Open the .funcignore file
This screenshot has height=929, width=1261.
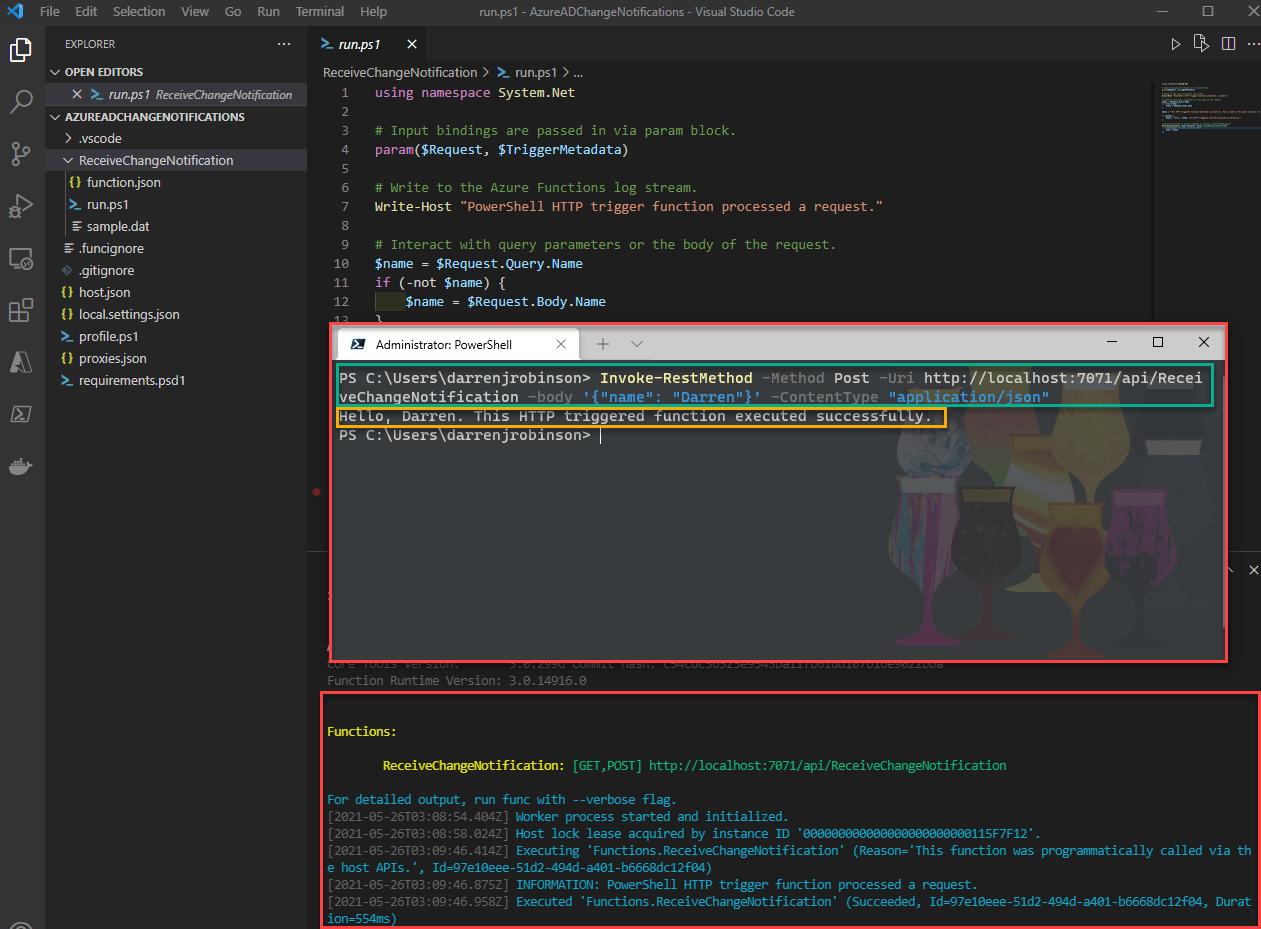[175, 248]
